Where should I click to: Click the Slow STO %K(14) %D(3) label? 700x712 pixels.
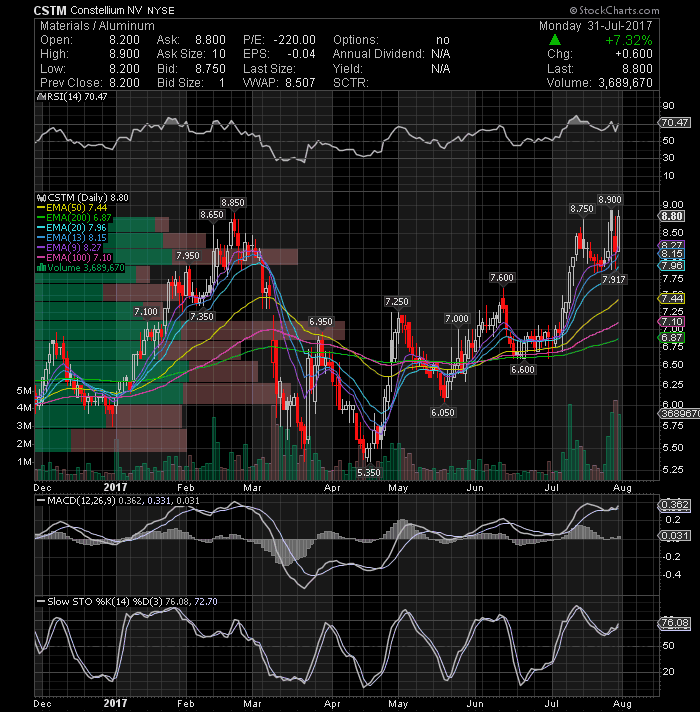coord(105,602)
